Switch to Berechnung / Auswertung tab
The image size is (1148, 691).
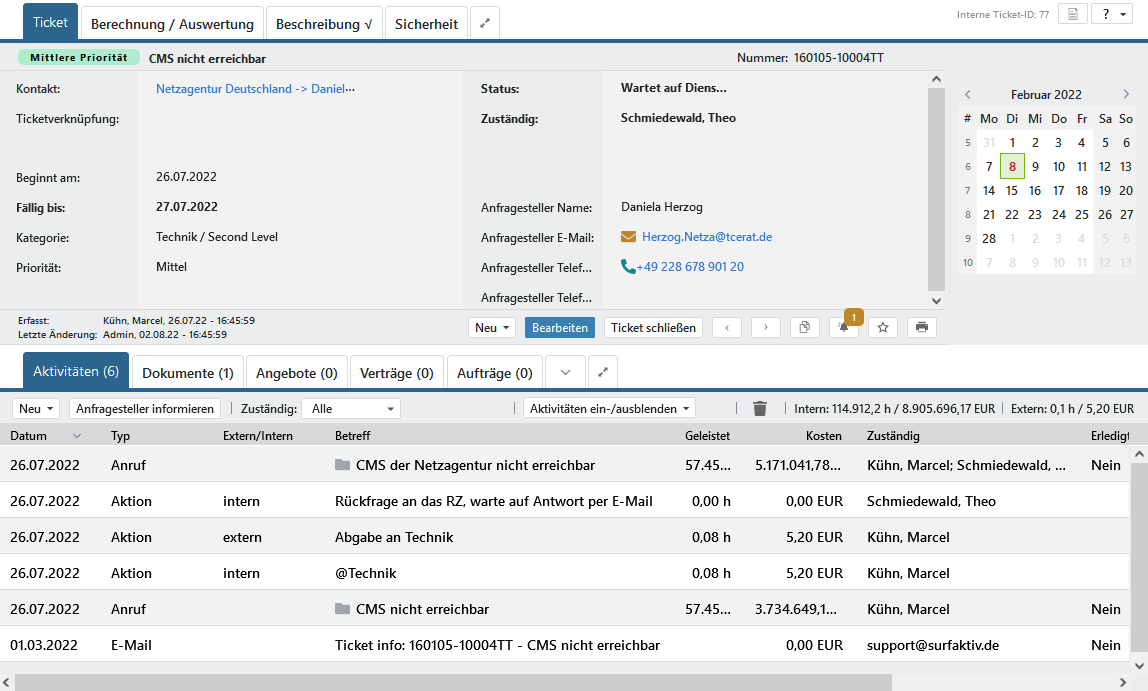[173, 23]
